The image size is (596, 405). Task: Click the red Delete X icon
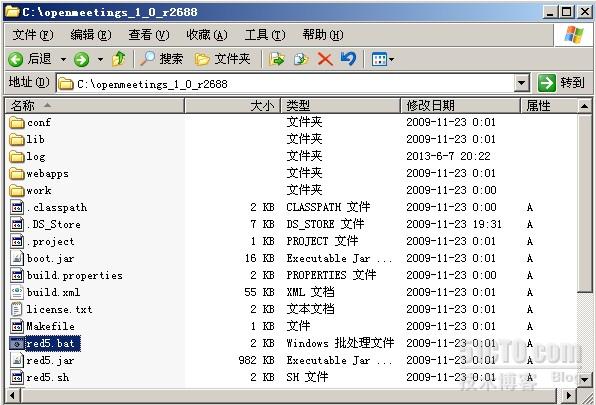(325, 59)
